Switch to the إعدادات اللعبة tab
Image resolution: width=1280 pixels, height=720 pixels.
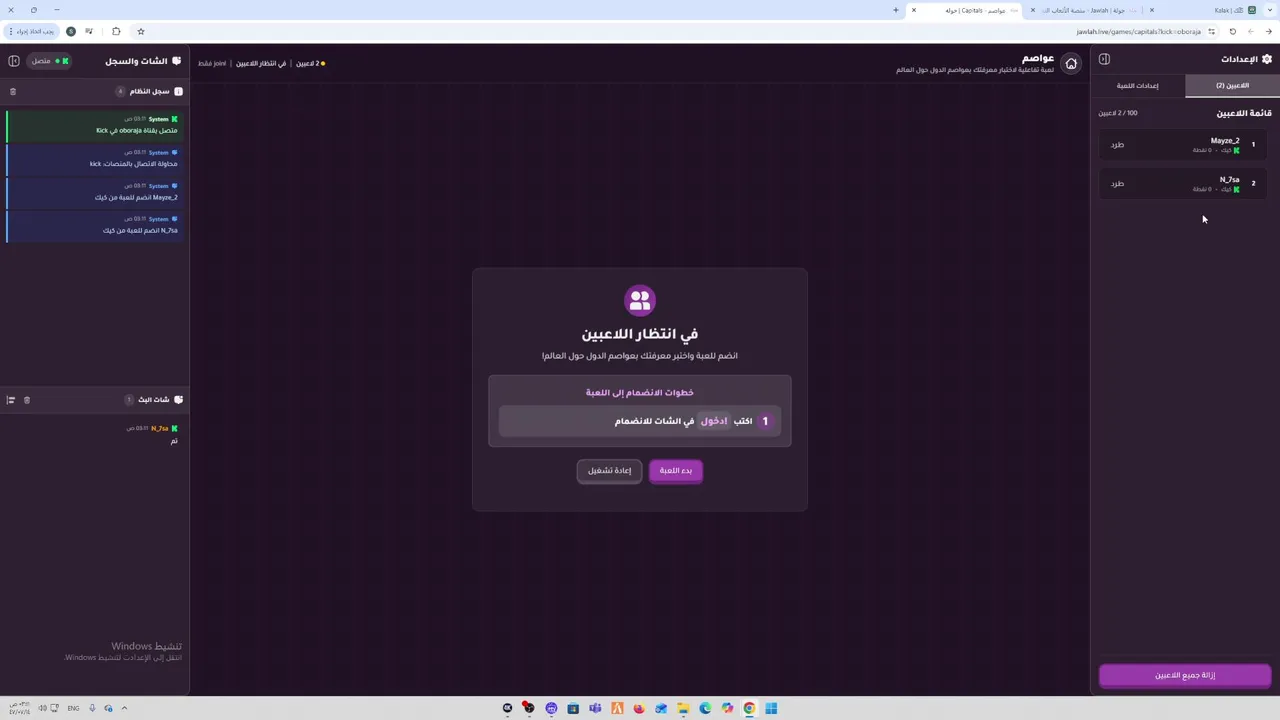pos(1138,86)
